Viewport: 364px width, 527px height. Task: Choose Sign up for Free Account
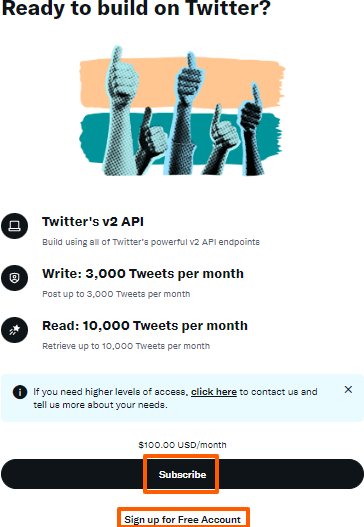[183, 519]
